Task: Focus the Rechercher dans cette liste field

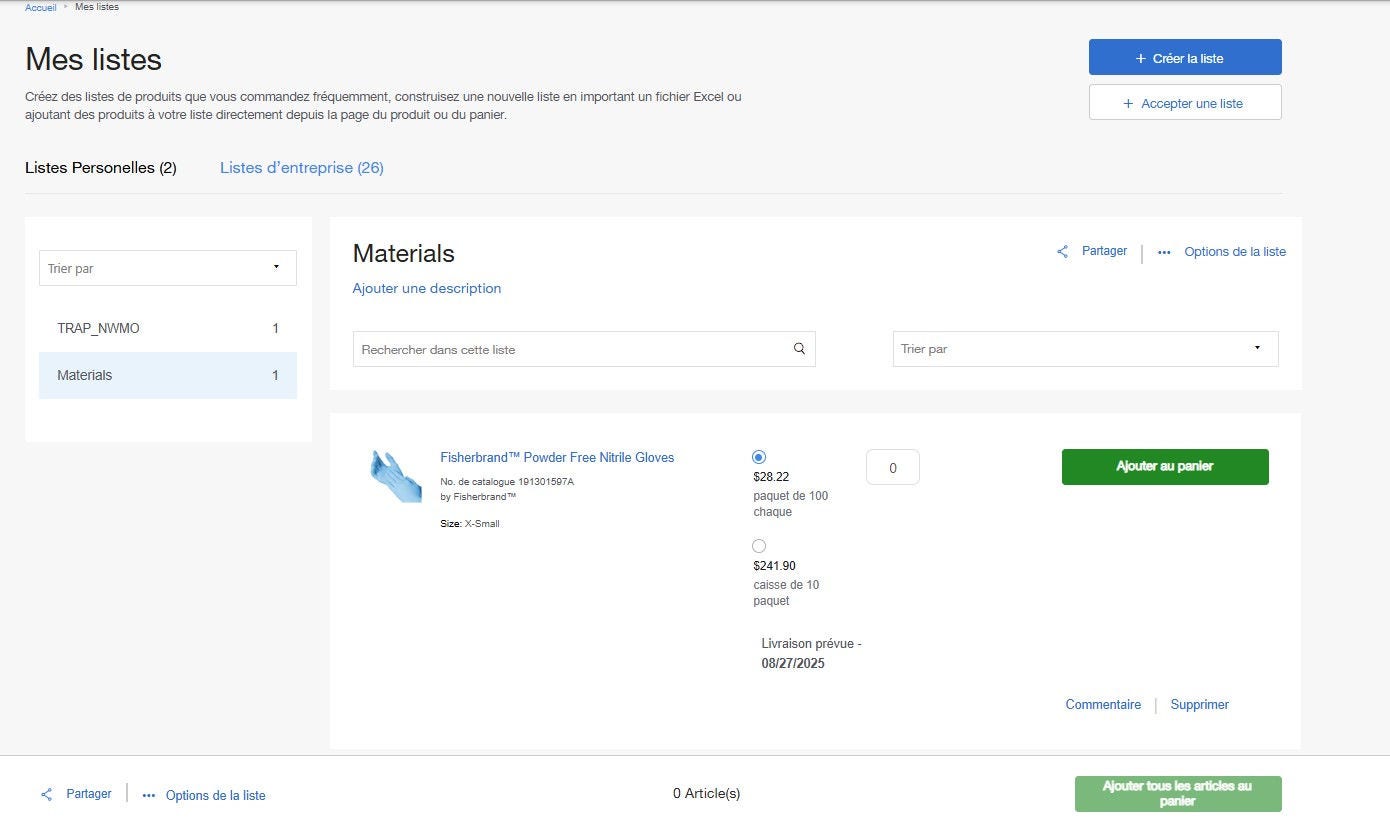Action: click(x=584, y=349)
